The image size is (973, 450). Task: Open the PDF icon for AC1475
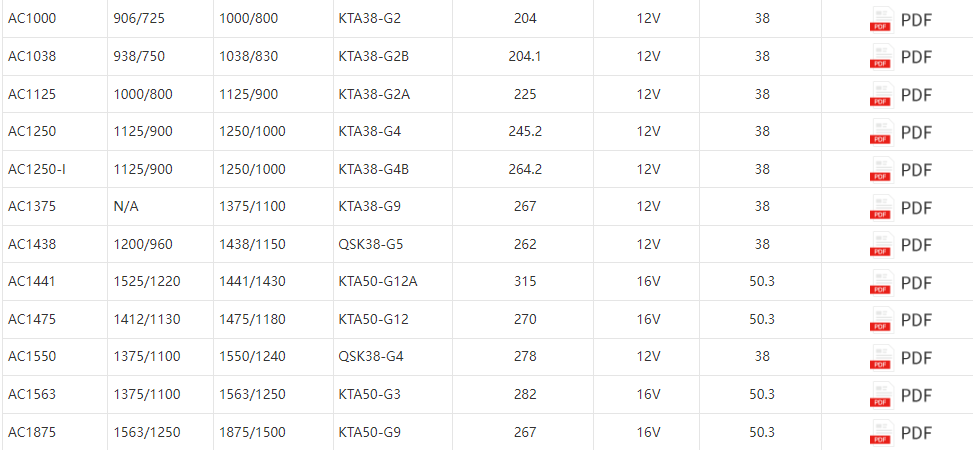(x=881, y=320)
